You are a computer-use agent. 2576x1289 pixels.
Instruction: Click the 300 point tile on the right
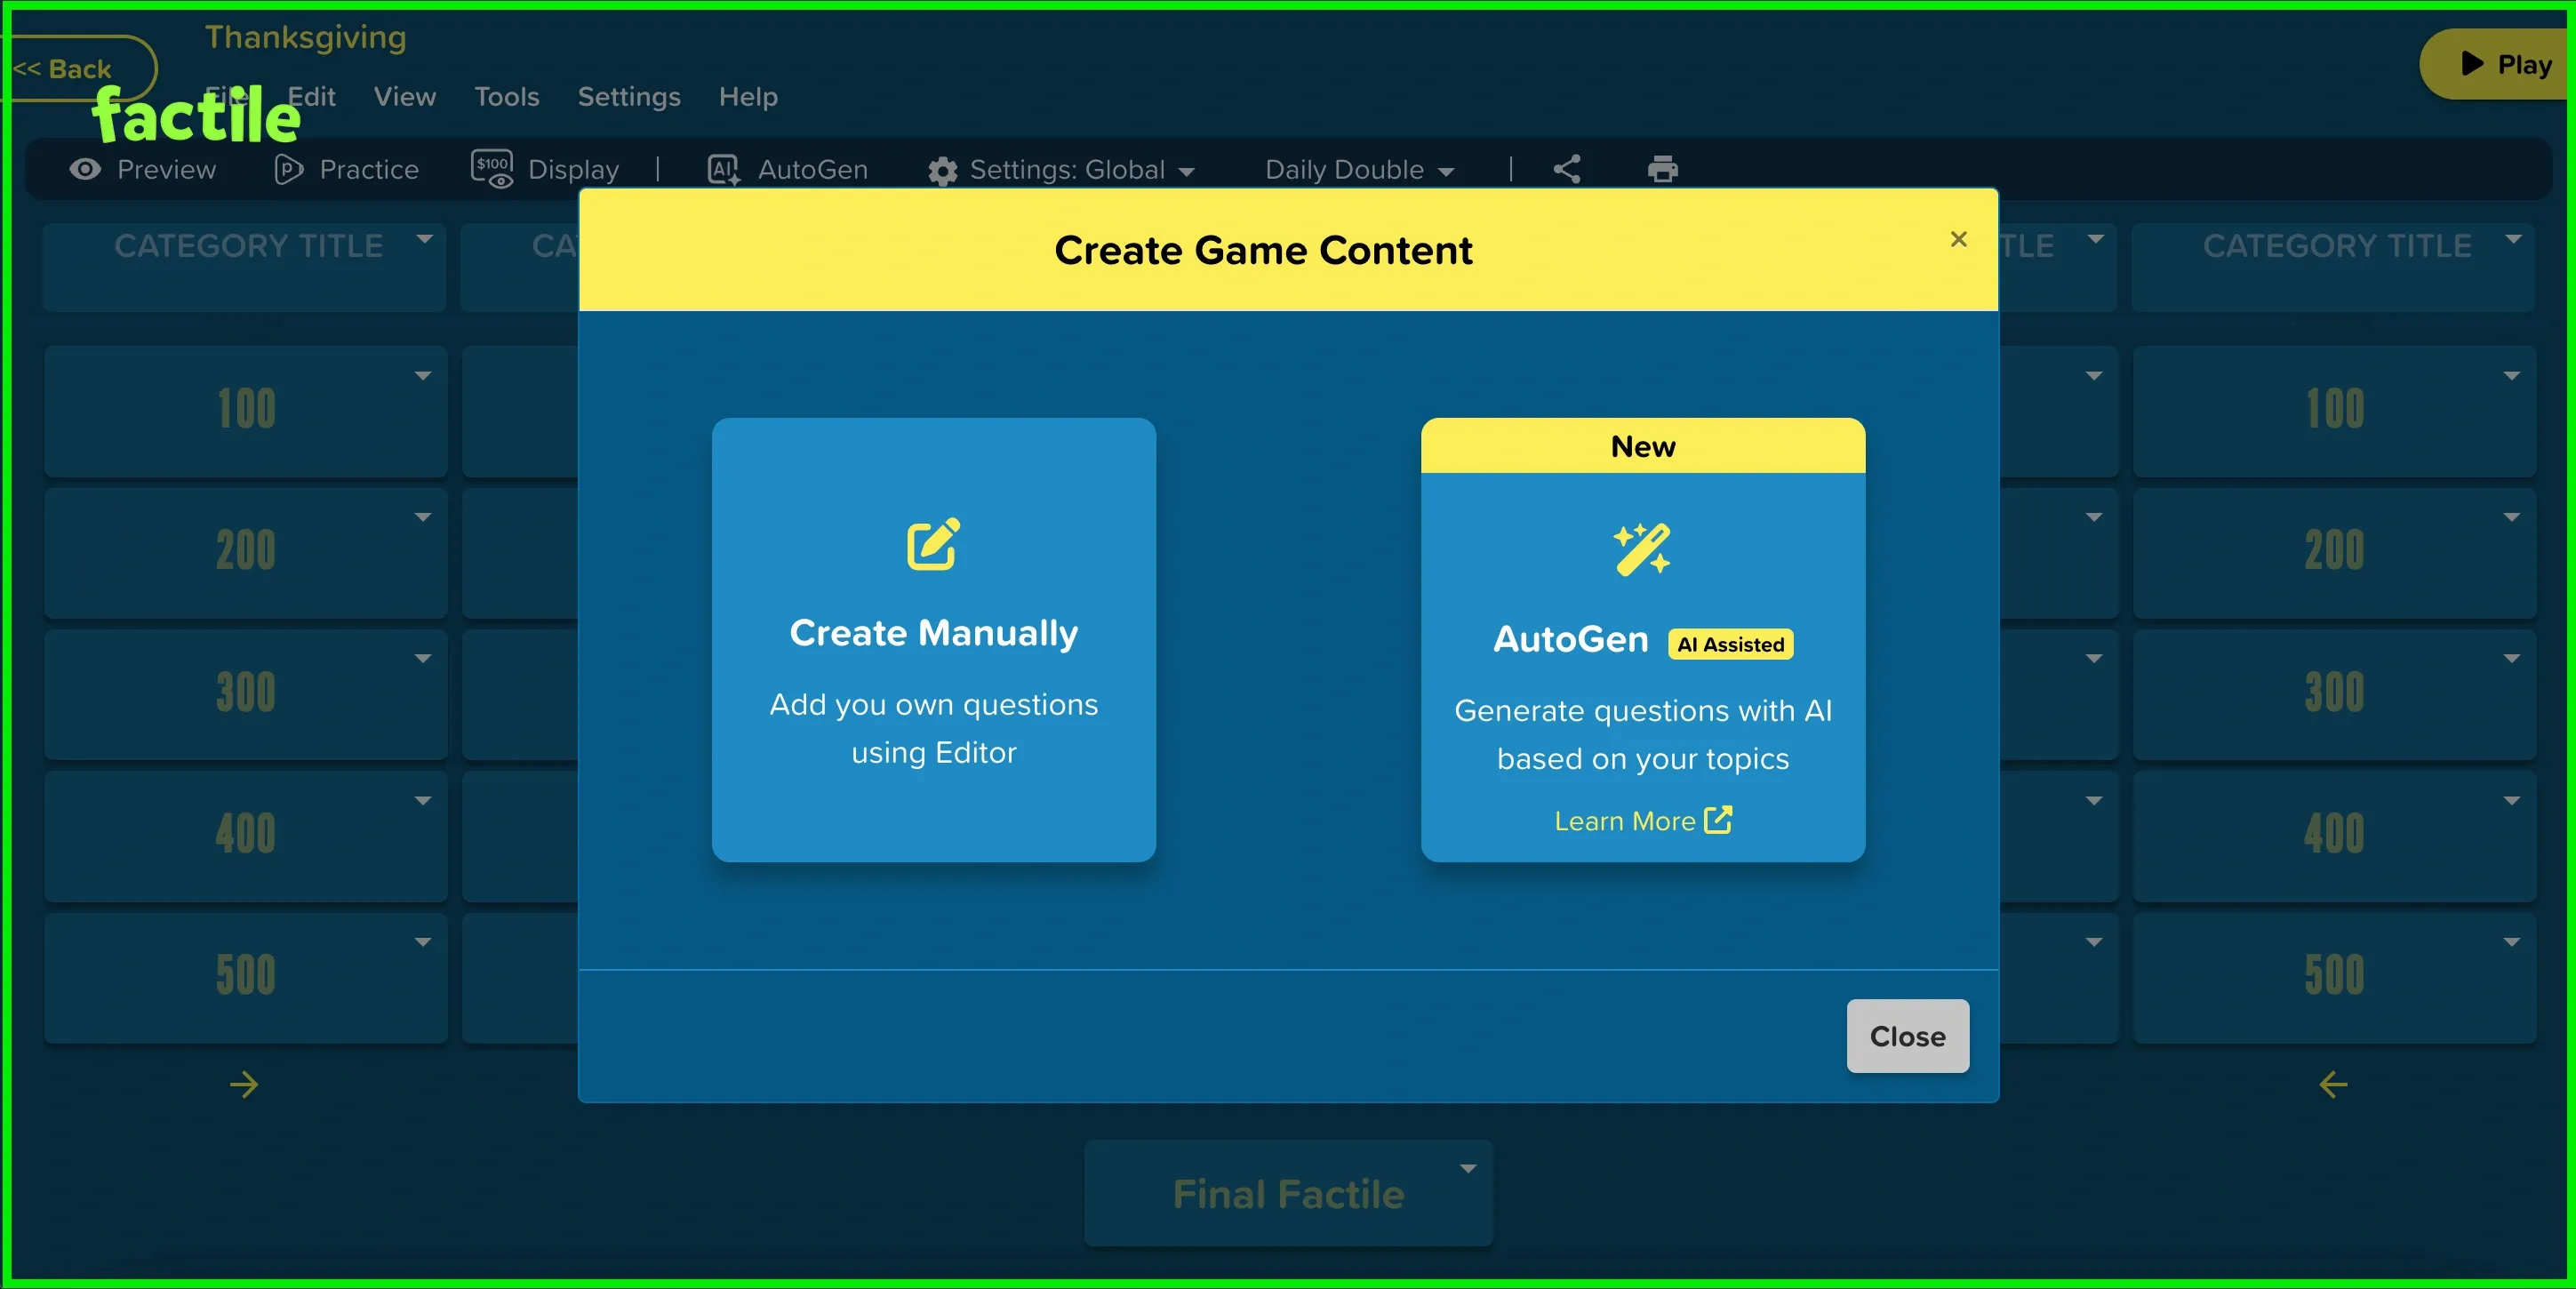click(2334, 690)
